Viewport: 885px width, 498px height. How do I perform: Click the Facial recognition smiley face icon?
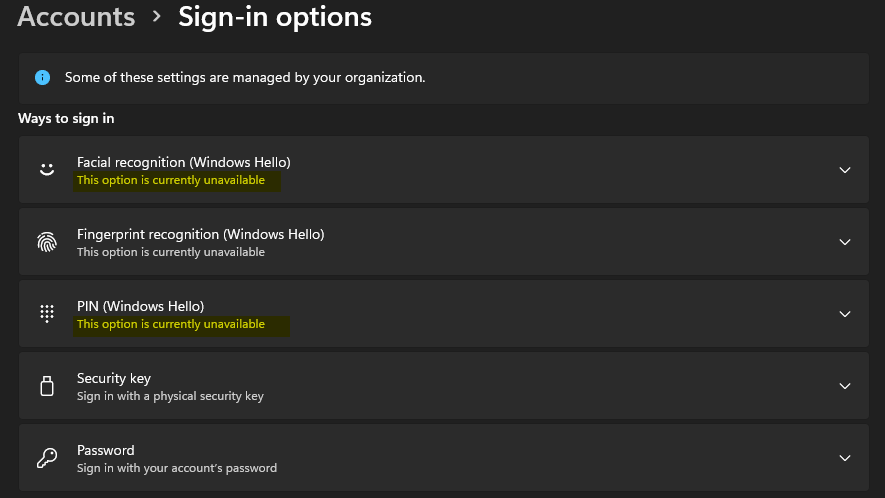tap(47, 170)
